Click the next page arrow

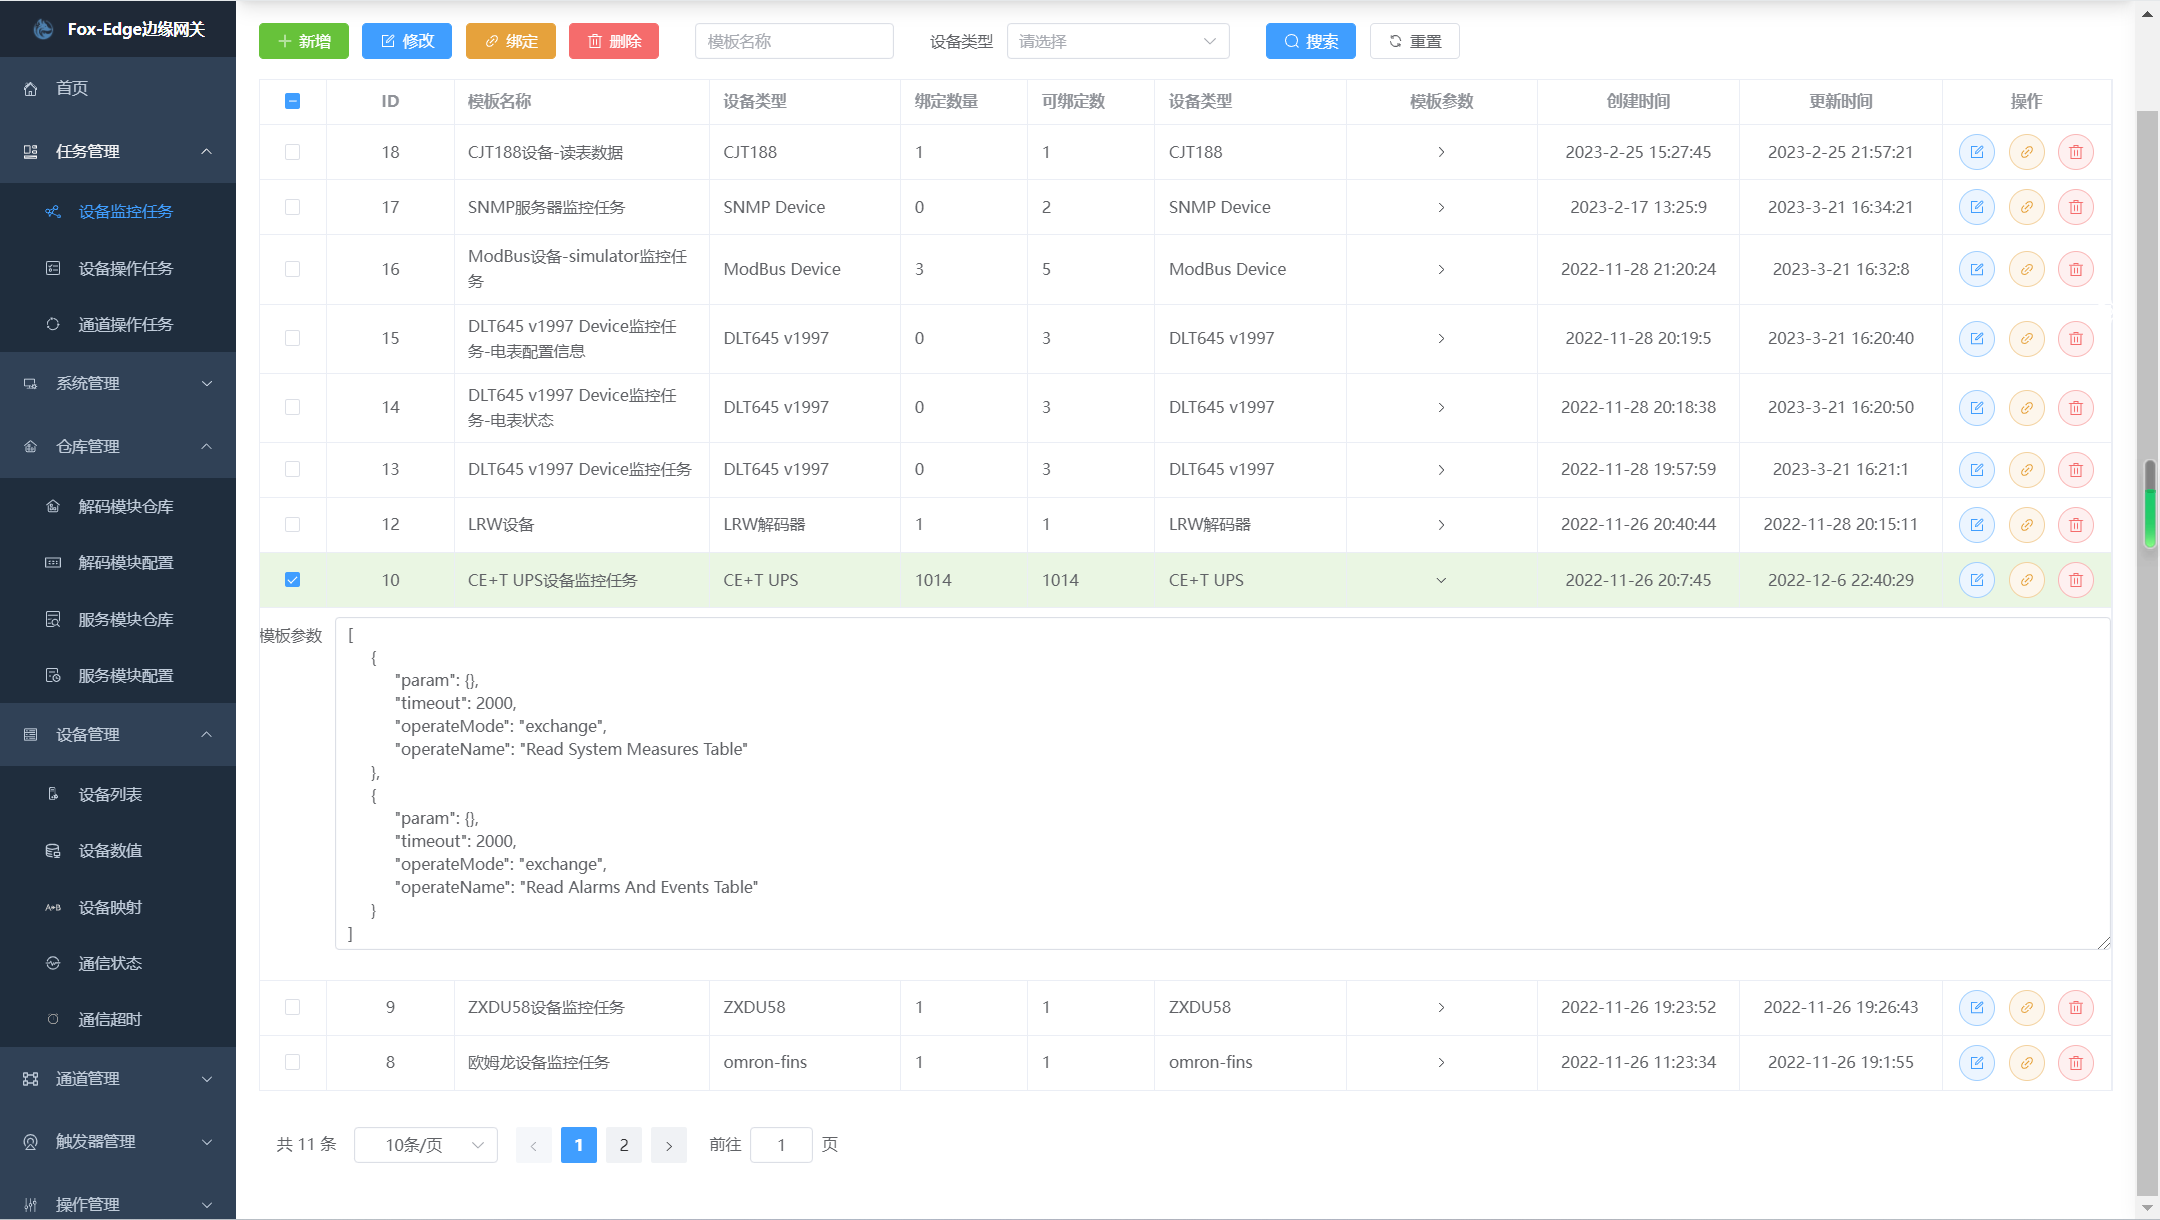669,1145
